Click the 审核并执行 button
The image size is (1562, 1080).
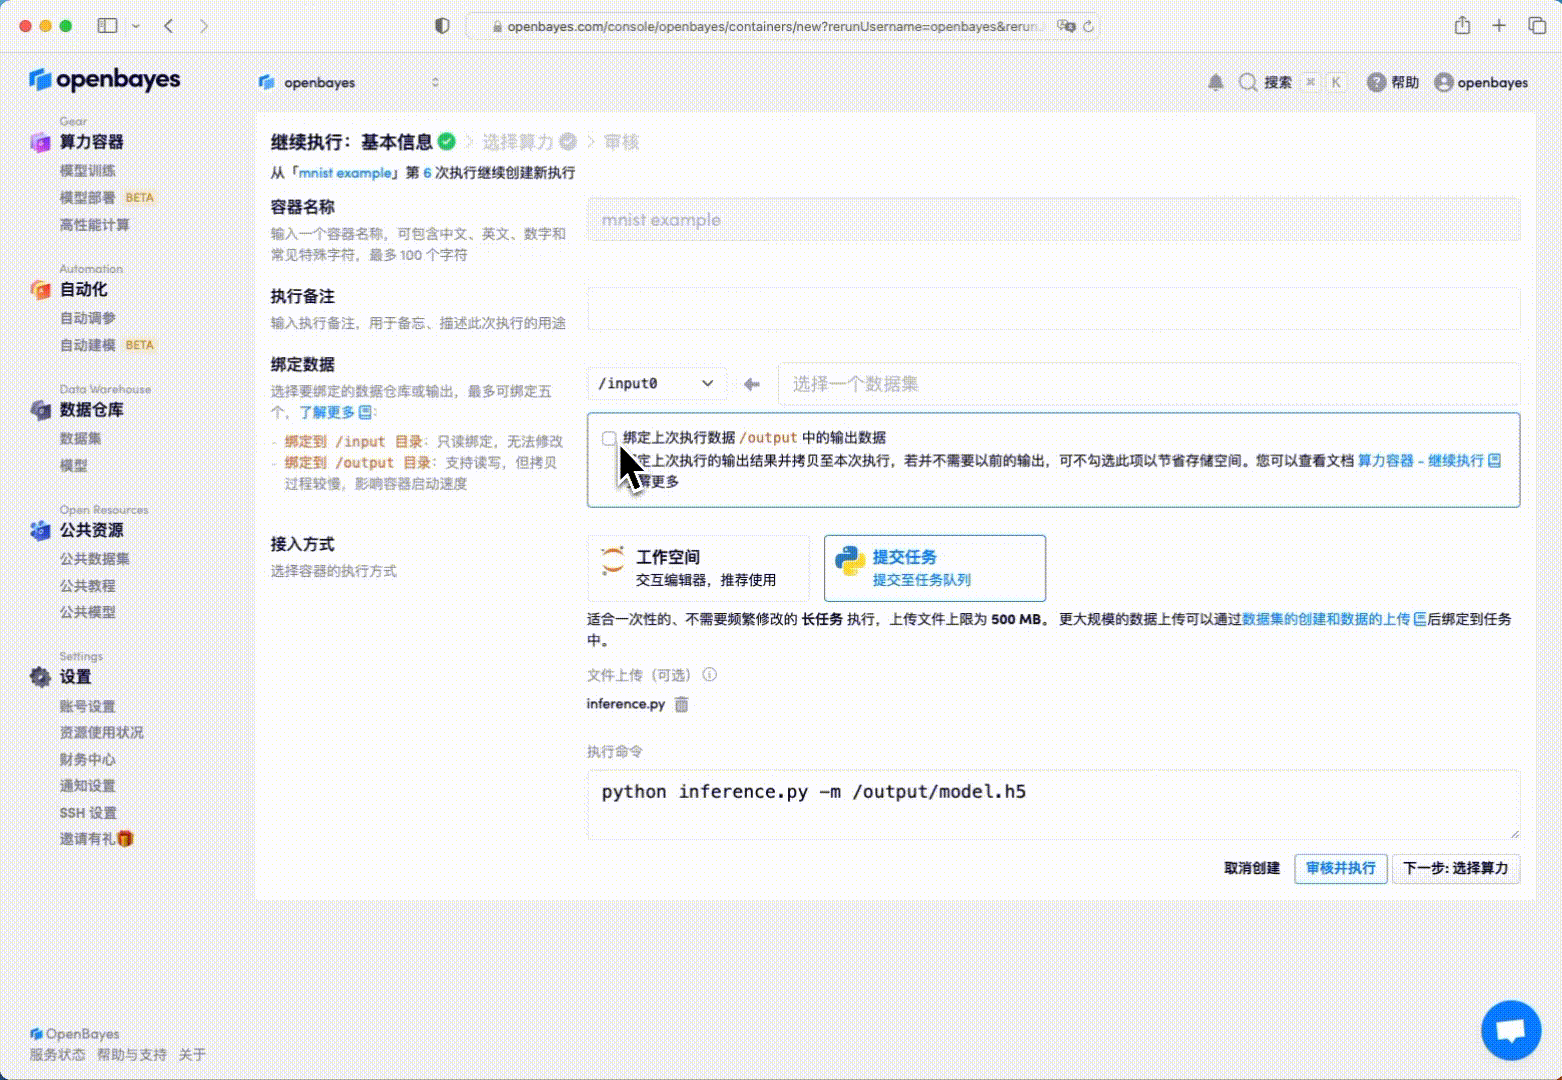point(1340,868)
